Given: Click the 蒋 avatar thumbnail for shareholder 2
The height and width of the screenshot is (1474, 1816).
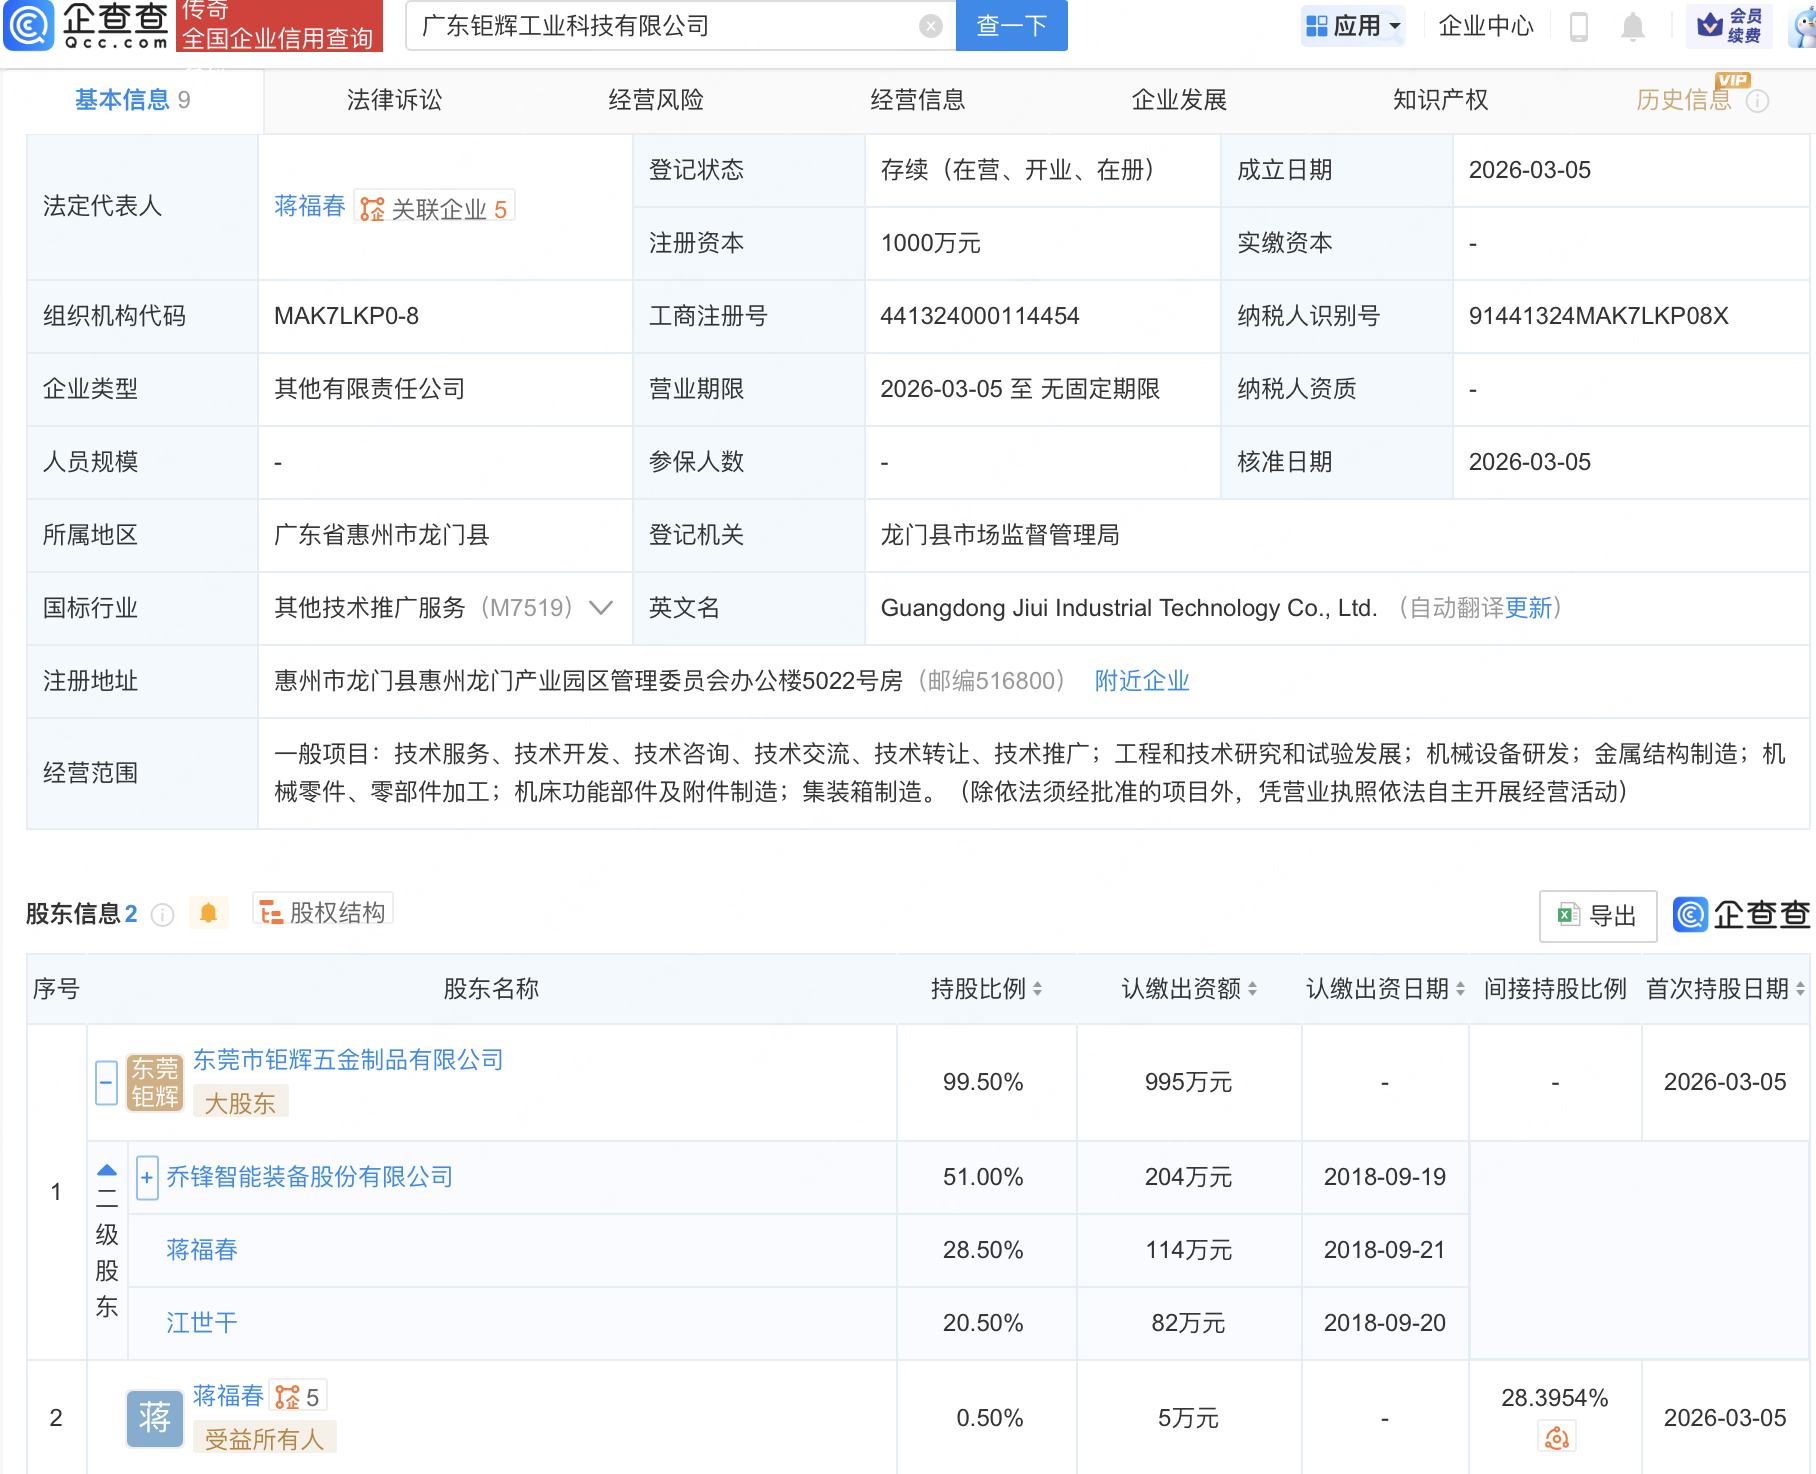Looking at the screenshot, I should pyautogui.click(x=154, y=1418).
